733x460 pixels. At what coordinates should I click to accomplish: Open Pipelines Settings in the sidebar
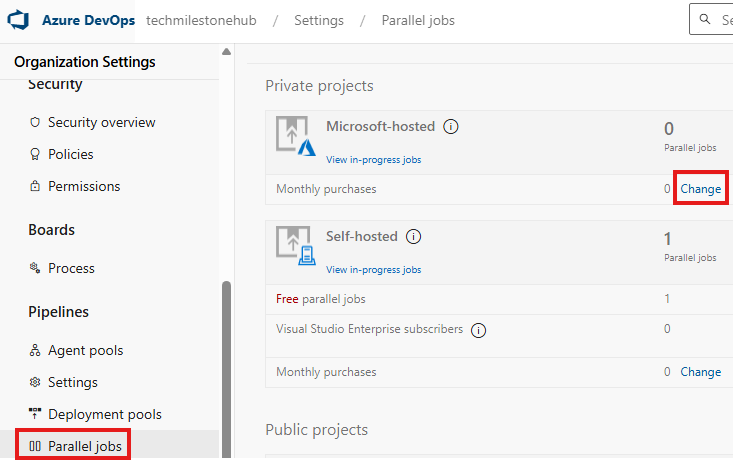(72, 382)
